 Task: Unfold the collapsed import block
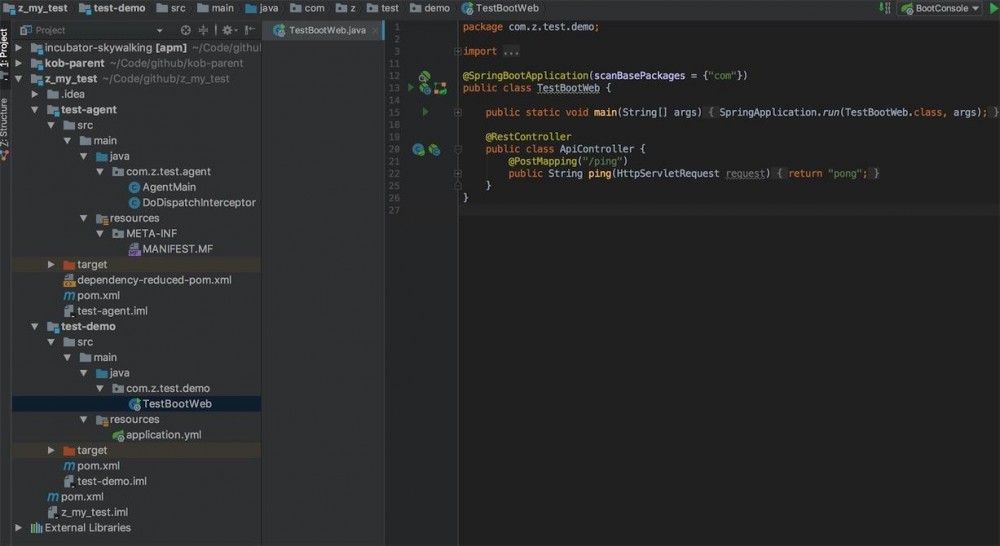pos(458,51)
